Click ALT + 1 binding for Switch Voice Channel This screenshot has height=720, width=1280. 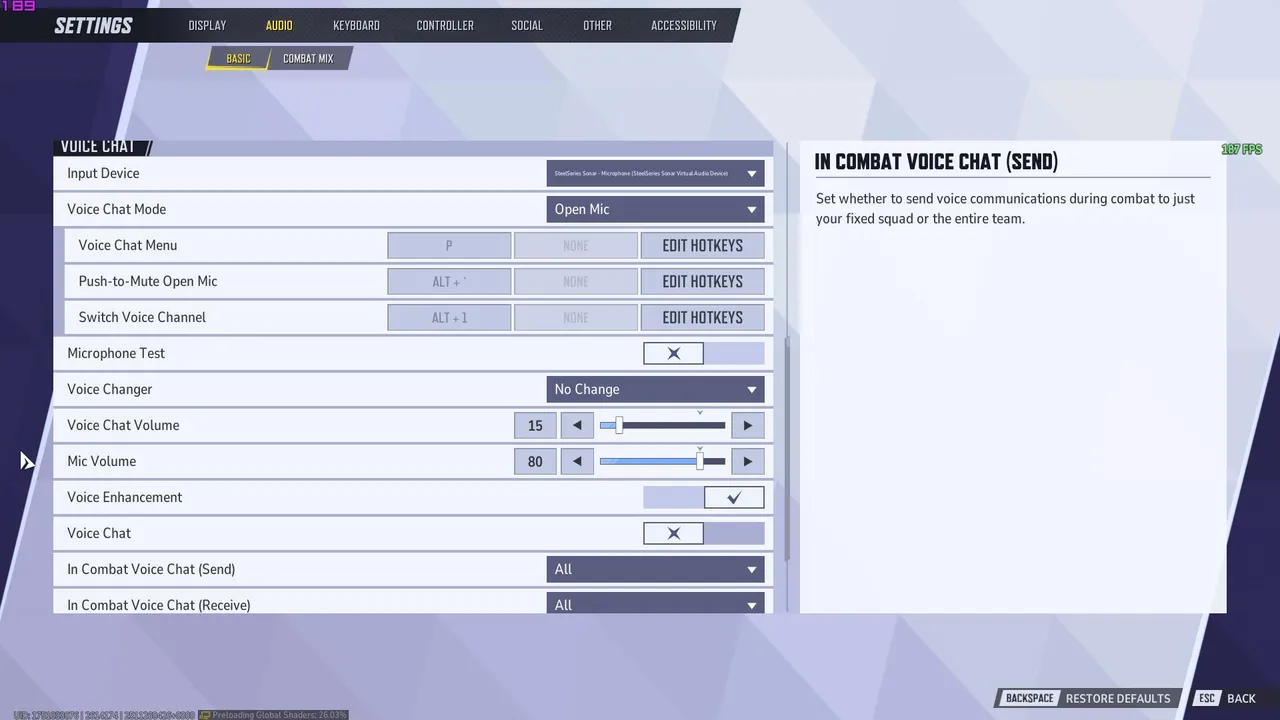449,317
